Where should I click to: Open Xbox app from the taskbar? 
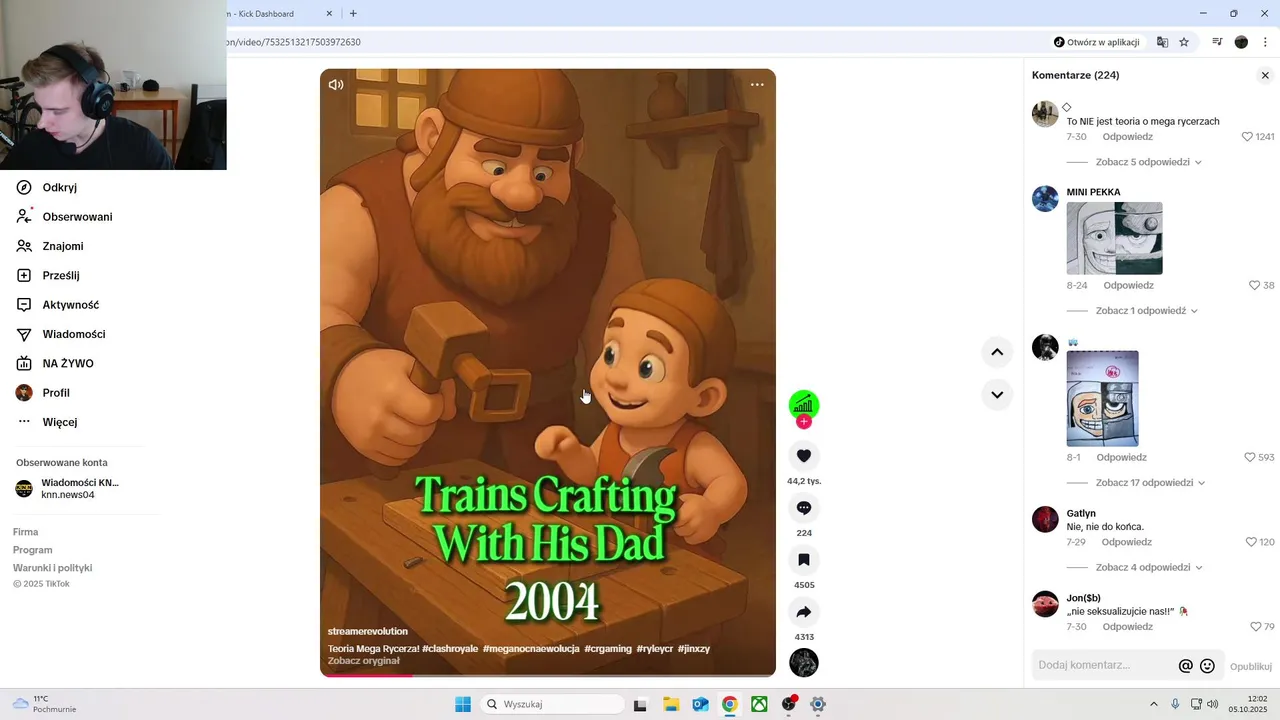[760, 704]
